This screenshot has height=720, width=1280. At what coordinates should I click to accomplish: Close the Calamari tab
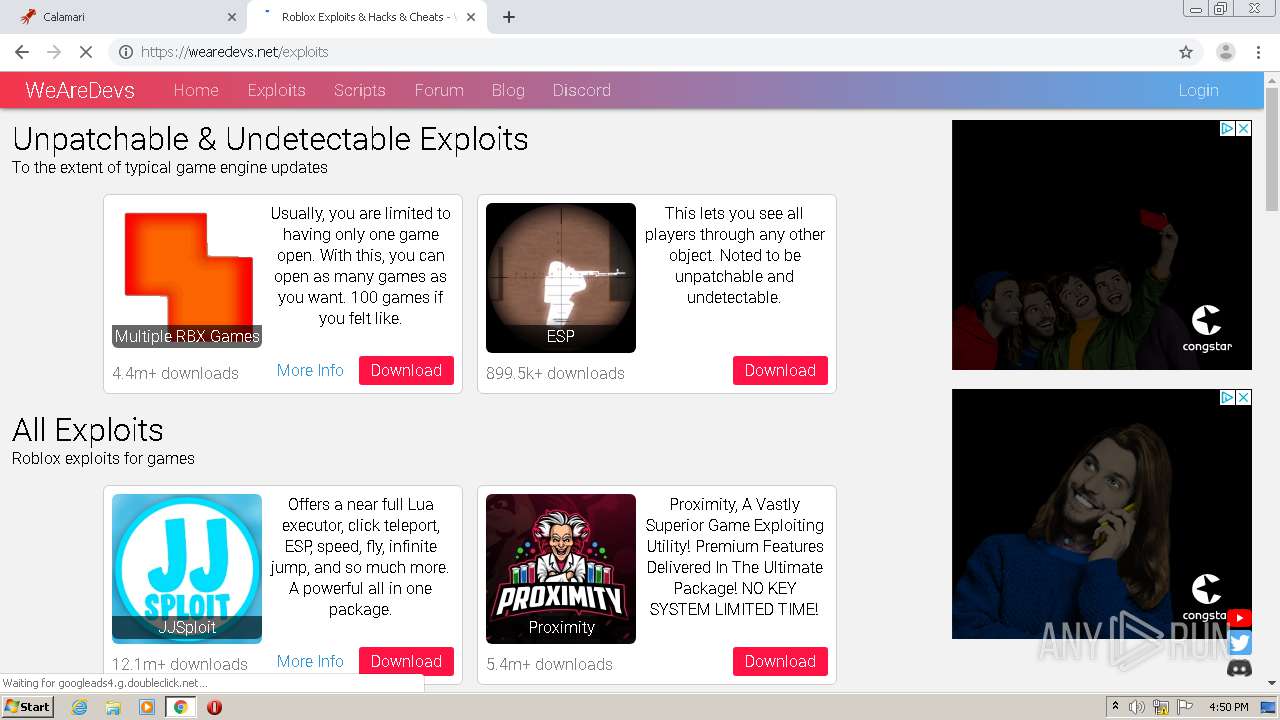(232, 17)
